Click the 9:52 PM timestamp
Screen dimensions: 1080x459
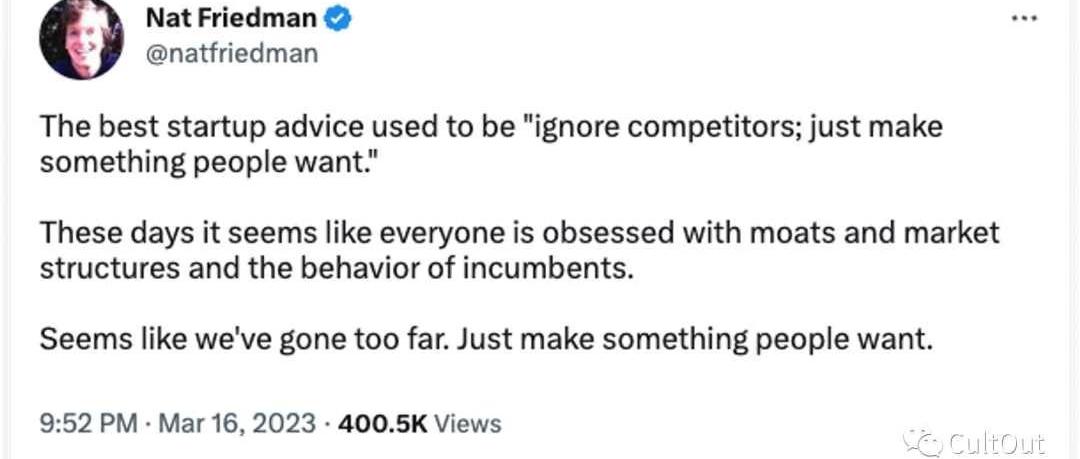click(x=88, y=423)
